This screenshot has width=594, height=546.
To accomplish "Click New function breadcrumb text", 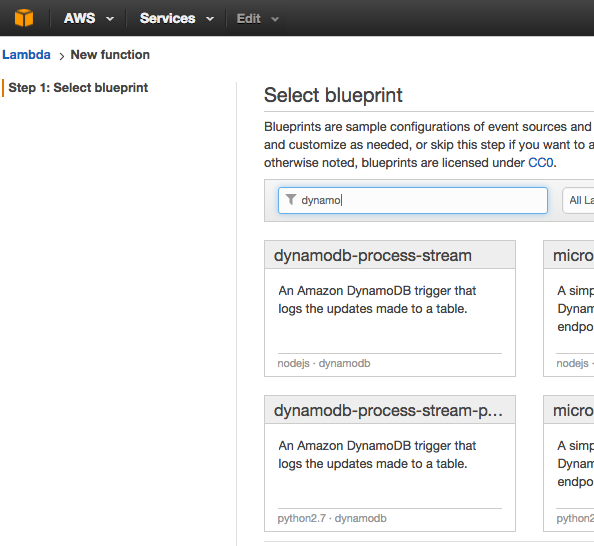I will 110,55.
